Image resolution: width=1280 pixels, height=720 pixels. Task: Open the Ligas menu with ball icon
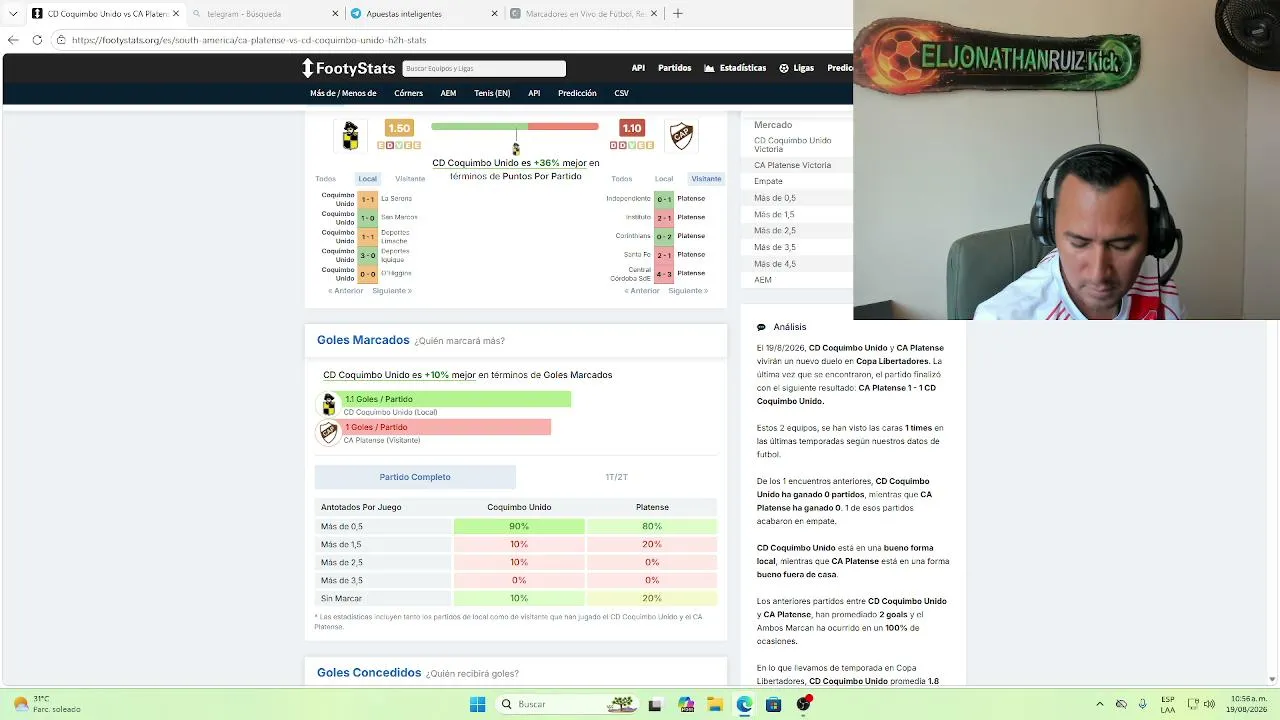click(796, 68)
